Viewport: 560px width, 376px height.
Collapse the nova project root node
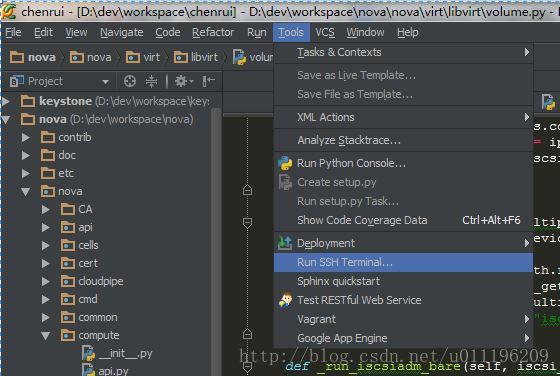tap(6, 120)
